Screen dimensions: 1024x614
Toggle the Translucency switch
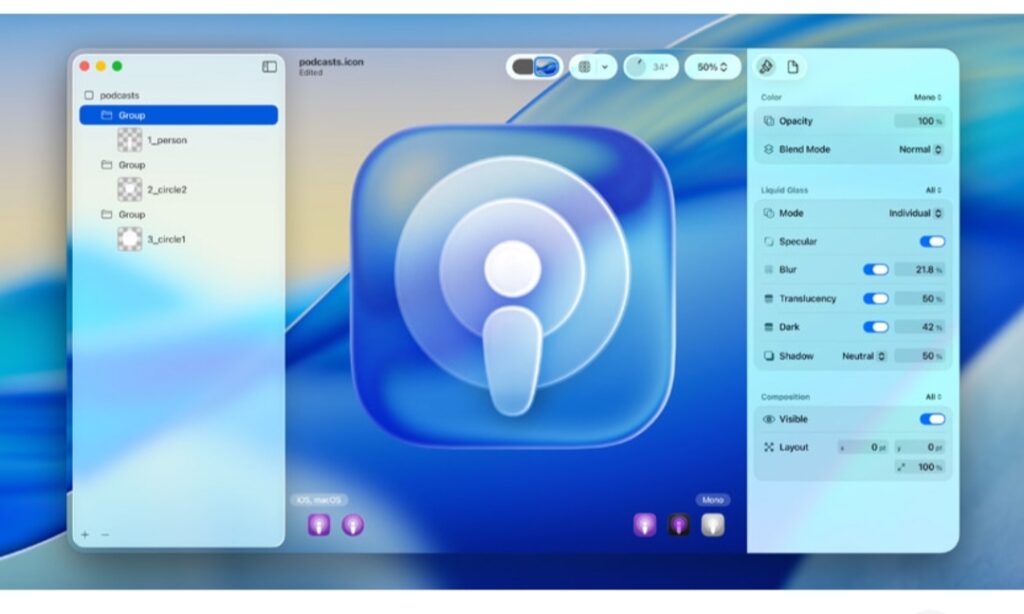pyautogui.click(x=876, y=299)
